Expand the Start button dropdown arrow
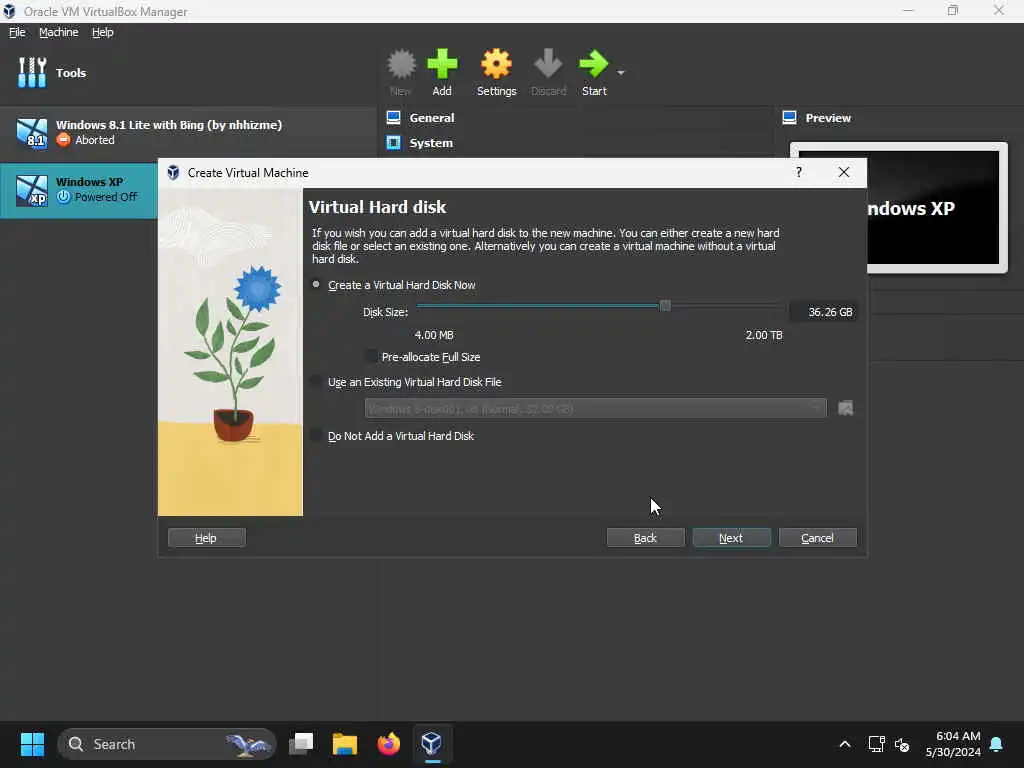 click(x=620, y=72)
